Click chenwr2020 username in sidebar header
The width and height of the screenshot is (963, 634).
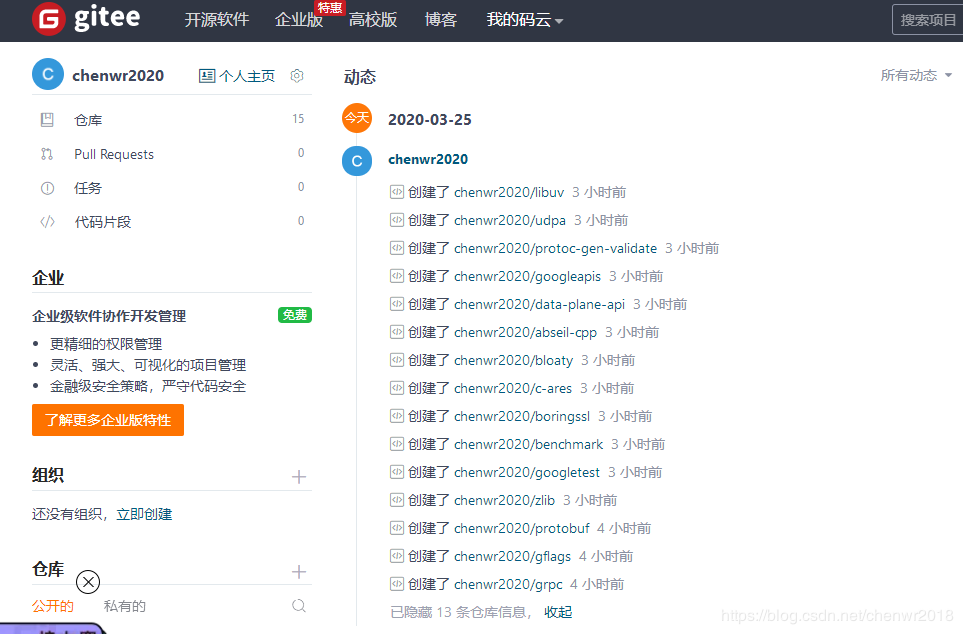tap(118, 76)
